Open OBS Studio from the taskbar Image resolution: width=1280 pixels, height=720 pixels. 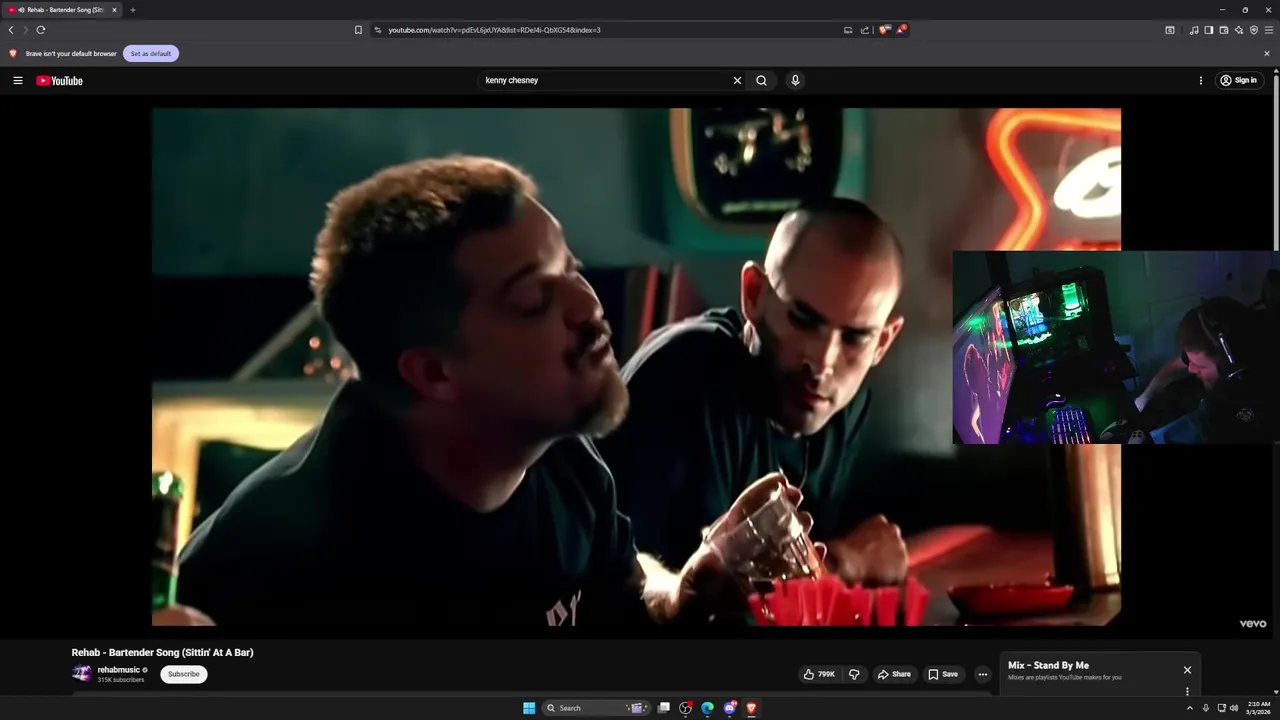(x=685, y=708)
